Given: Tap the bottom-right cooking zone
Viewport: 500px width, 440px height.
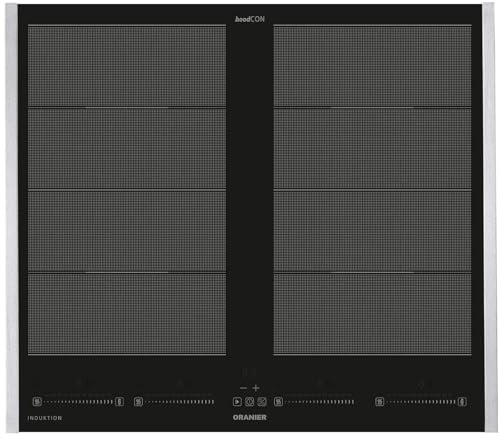Looking at the screenshot, I should [x=372, y=314].
